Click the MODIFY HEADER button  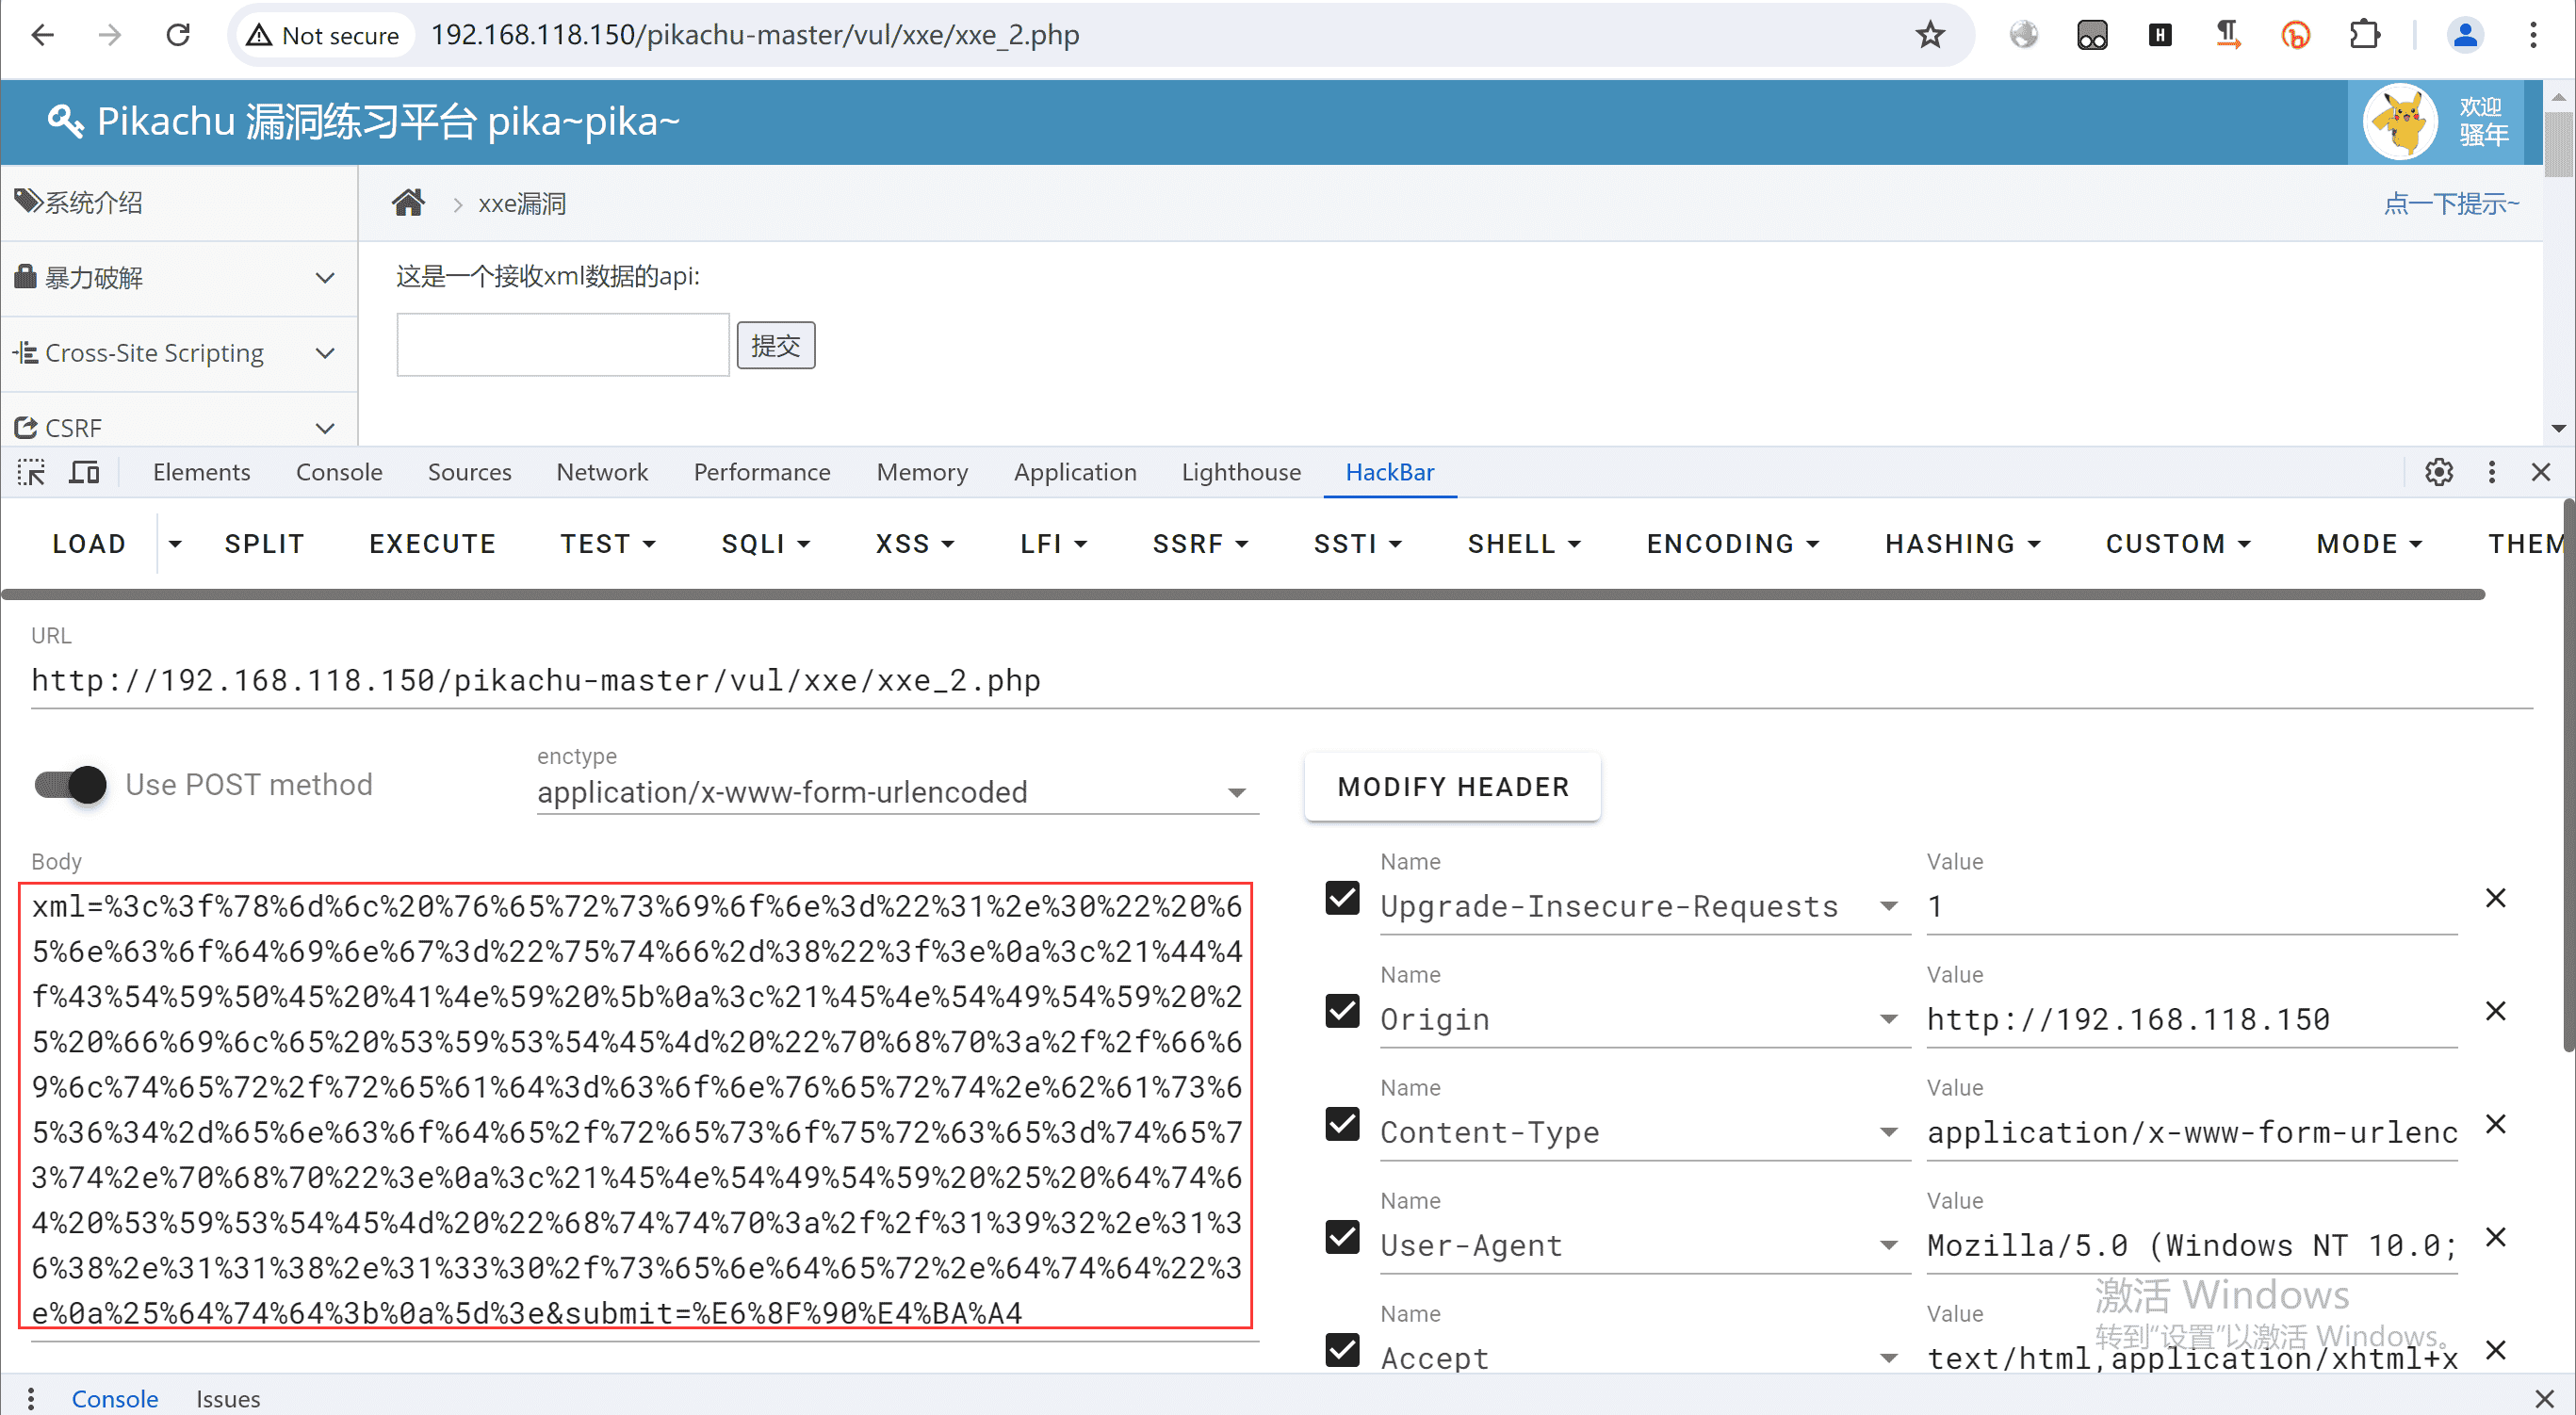tap(1452, 787)
